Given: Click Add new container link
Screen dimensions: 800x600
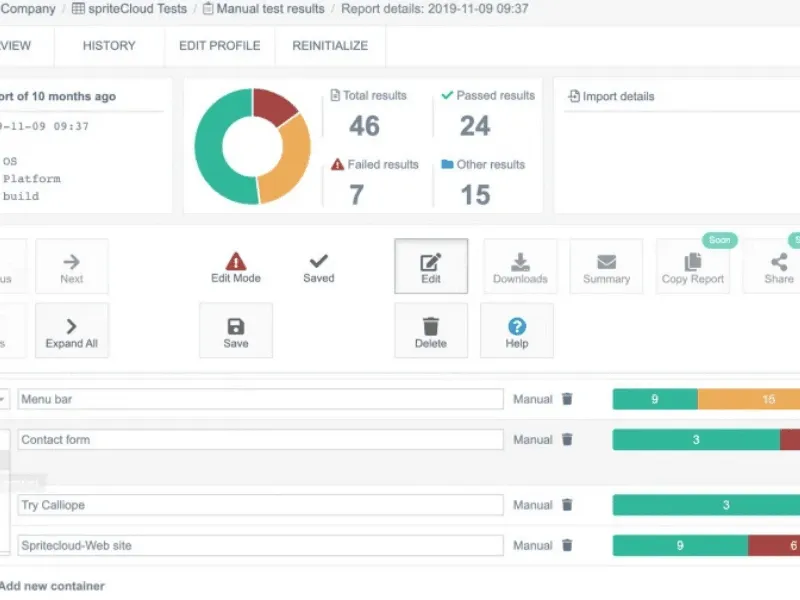Looking at the screenshot, I should (52, 586).
